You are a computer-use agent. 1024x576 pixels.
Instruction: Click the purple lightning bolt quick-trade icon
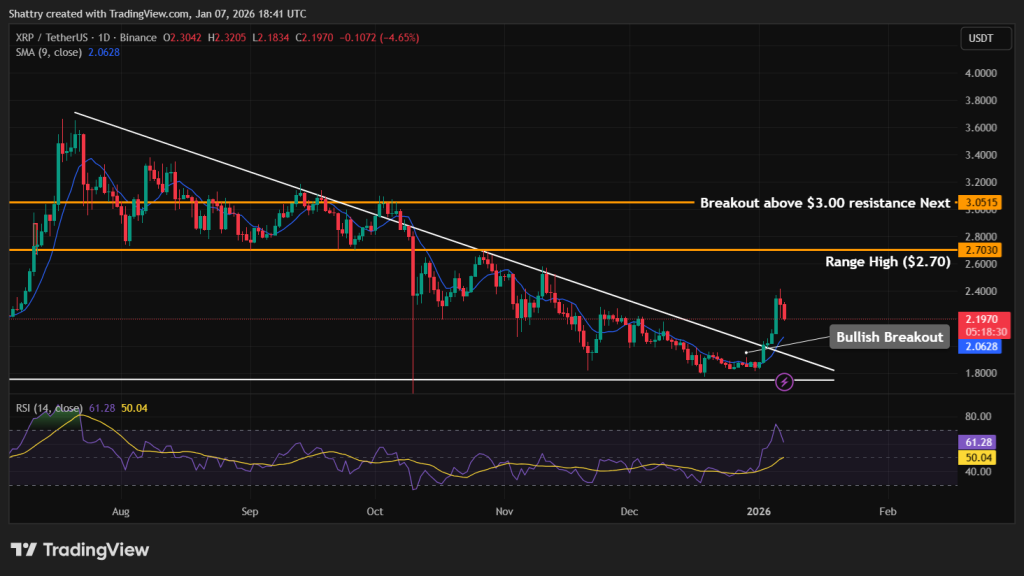[784, 382]
